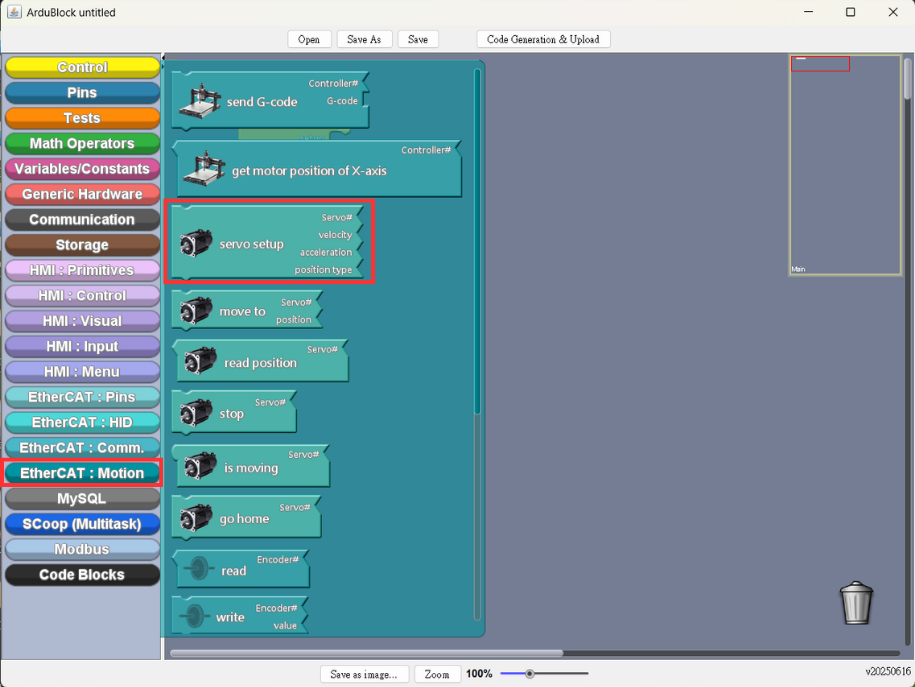The height and width of the screenshot is (687, 915).
Task: Open Math Operators category
Action: tap(82, 144)
